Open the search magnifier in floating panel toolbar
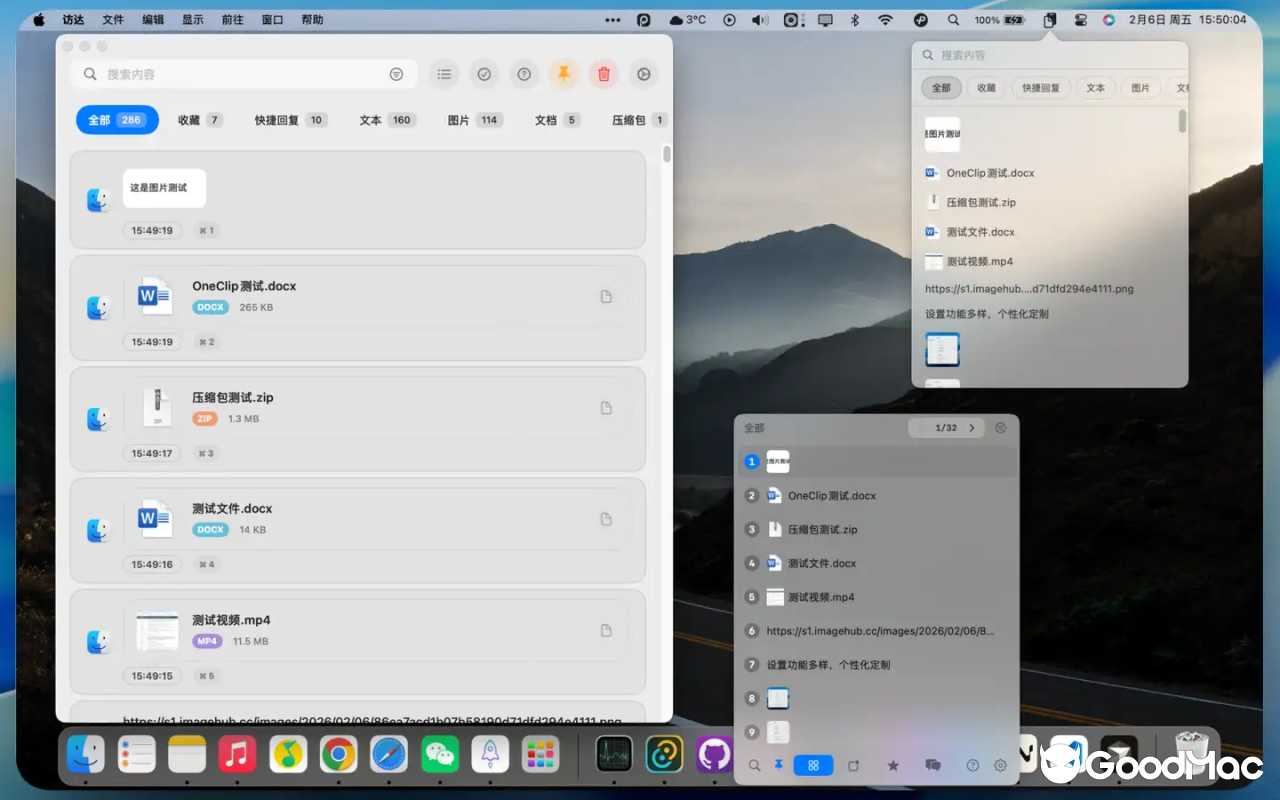Image resolution: width=1280 pixels, height=800 pixels. pyautogui.click(x=752, y=765)
